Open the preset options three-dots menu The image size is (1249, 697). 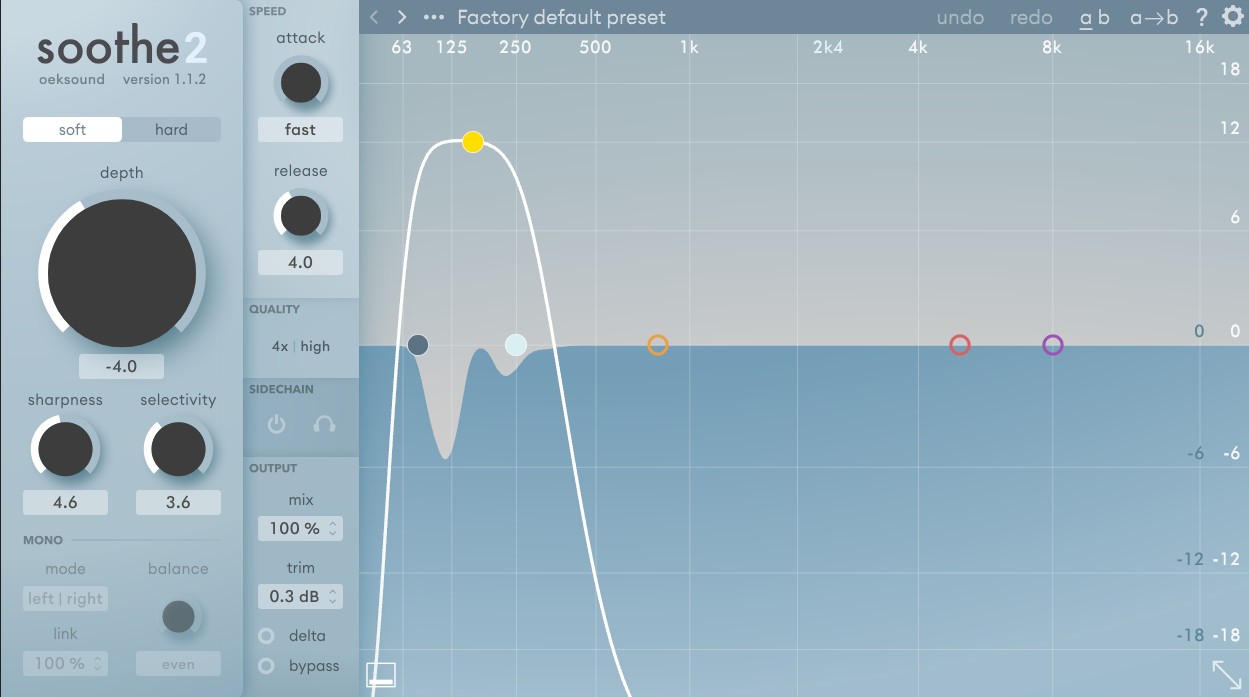433,17
